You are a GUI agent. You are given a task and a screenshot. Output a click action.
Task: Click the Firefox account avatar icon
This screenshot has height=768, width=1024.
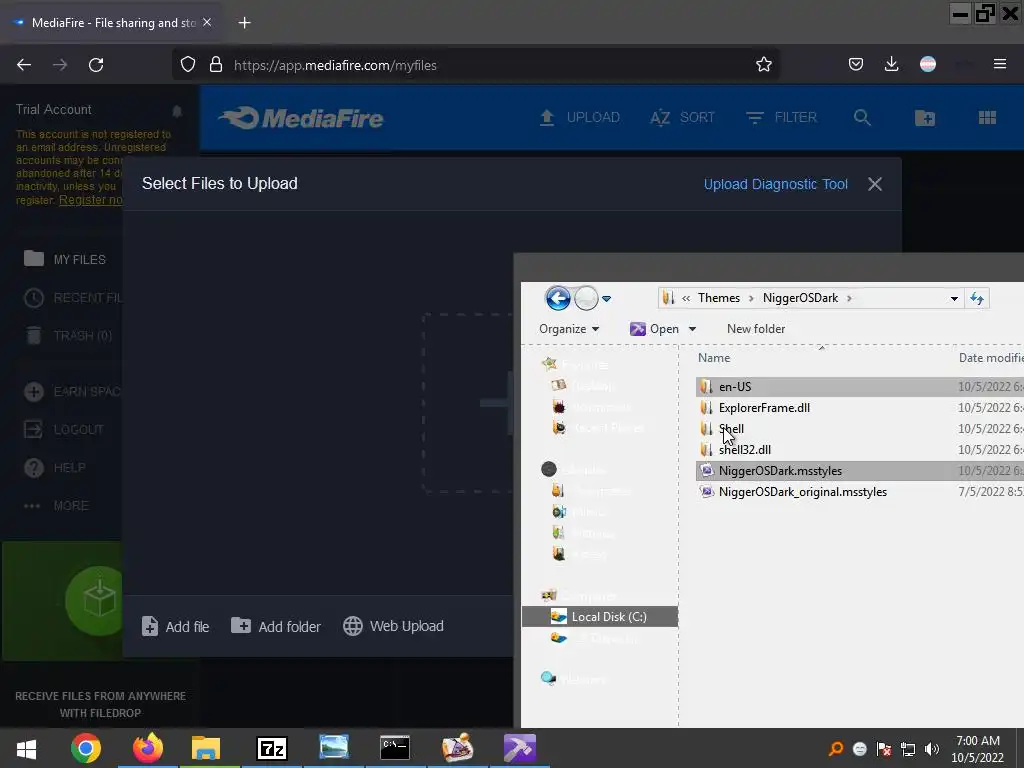928,64
